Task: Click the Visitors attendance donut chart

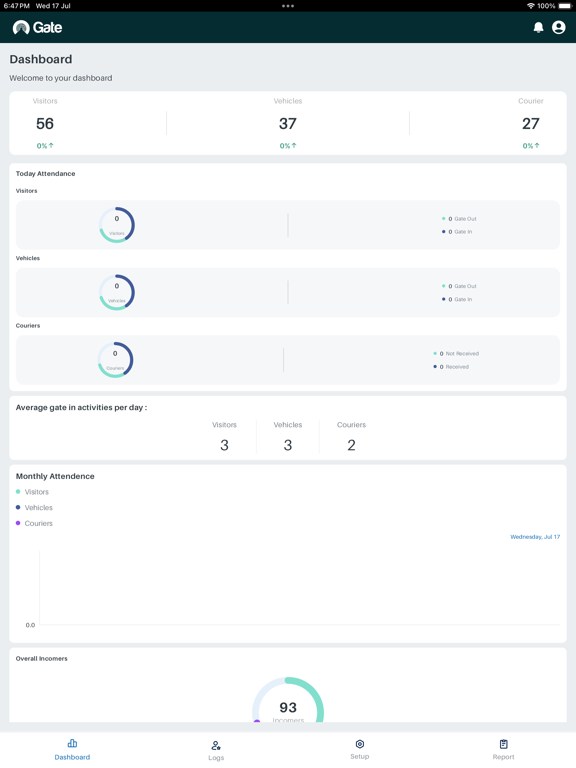Action: 117,225
